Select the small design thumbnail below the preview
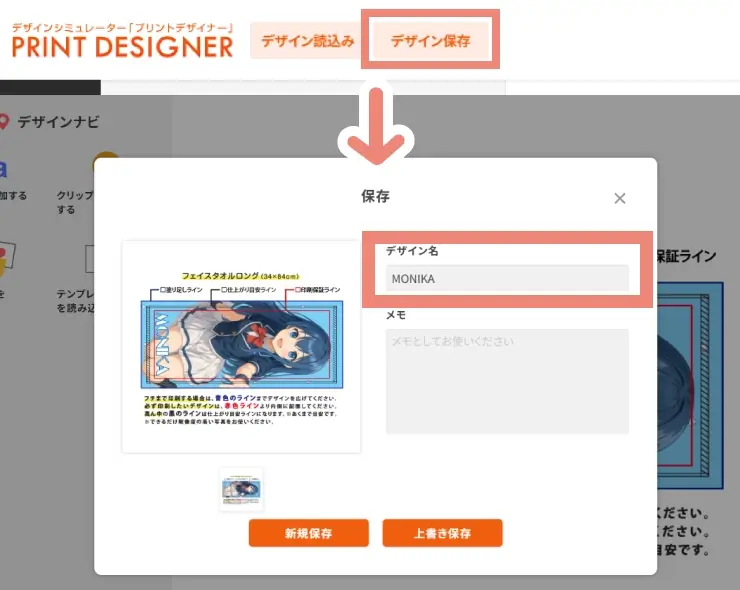This screenshot has width=740, height=590. pyautogui.click(x=241, y=489)
